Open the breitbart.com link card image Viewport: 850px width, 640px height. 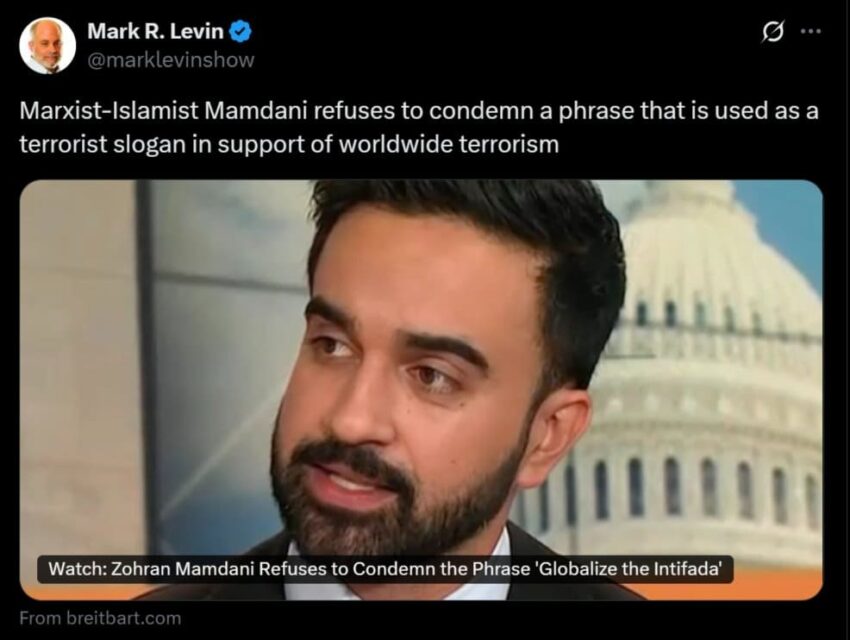tap(421, 390)
